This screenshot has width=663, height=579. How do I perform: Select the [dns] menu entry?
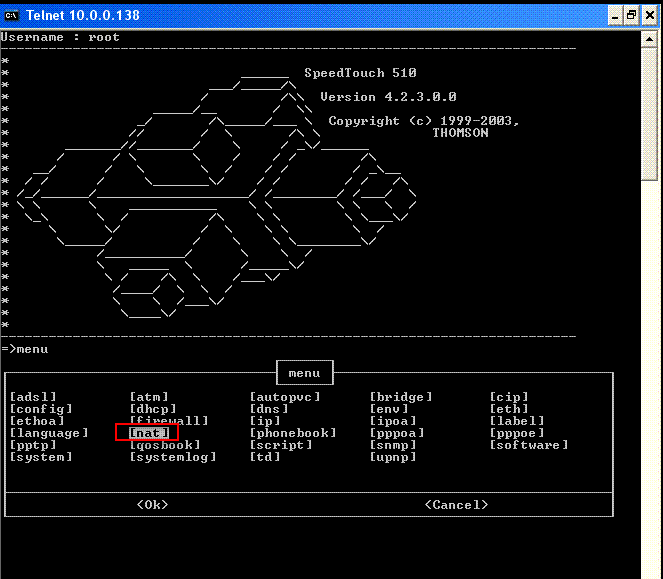click(x=269, y=409)
